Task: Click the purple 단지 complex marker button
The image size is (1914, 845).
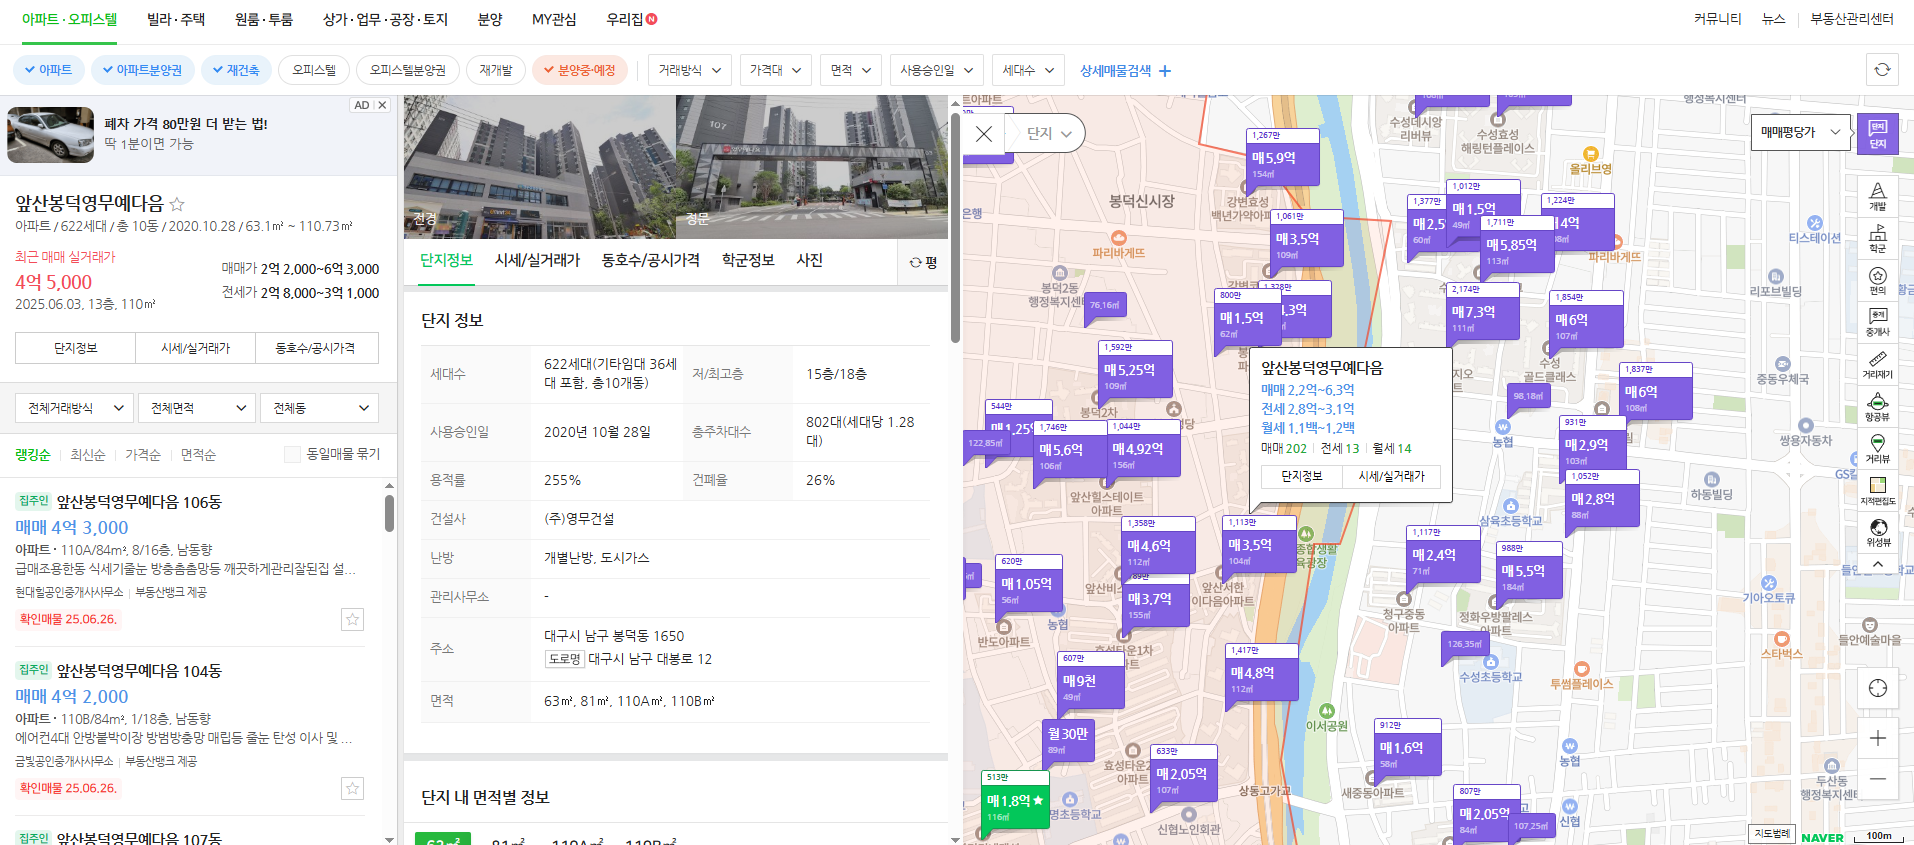Action: tap(1877, 133)
